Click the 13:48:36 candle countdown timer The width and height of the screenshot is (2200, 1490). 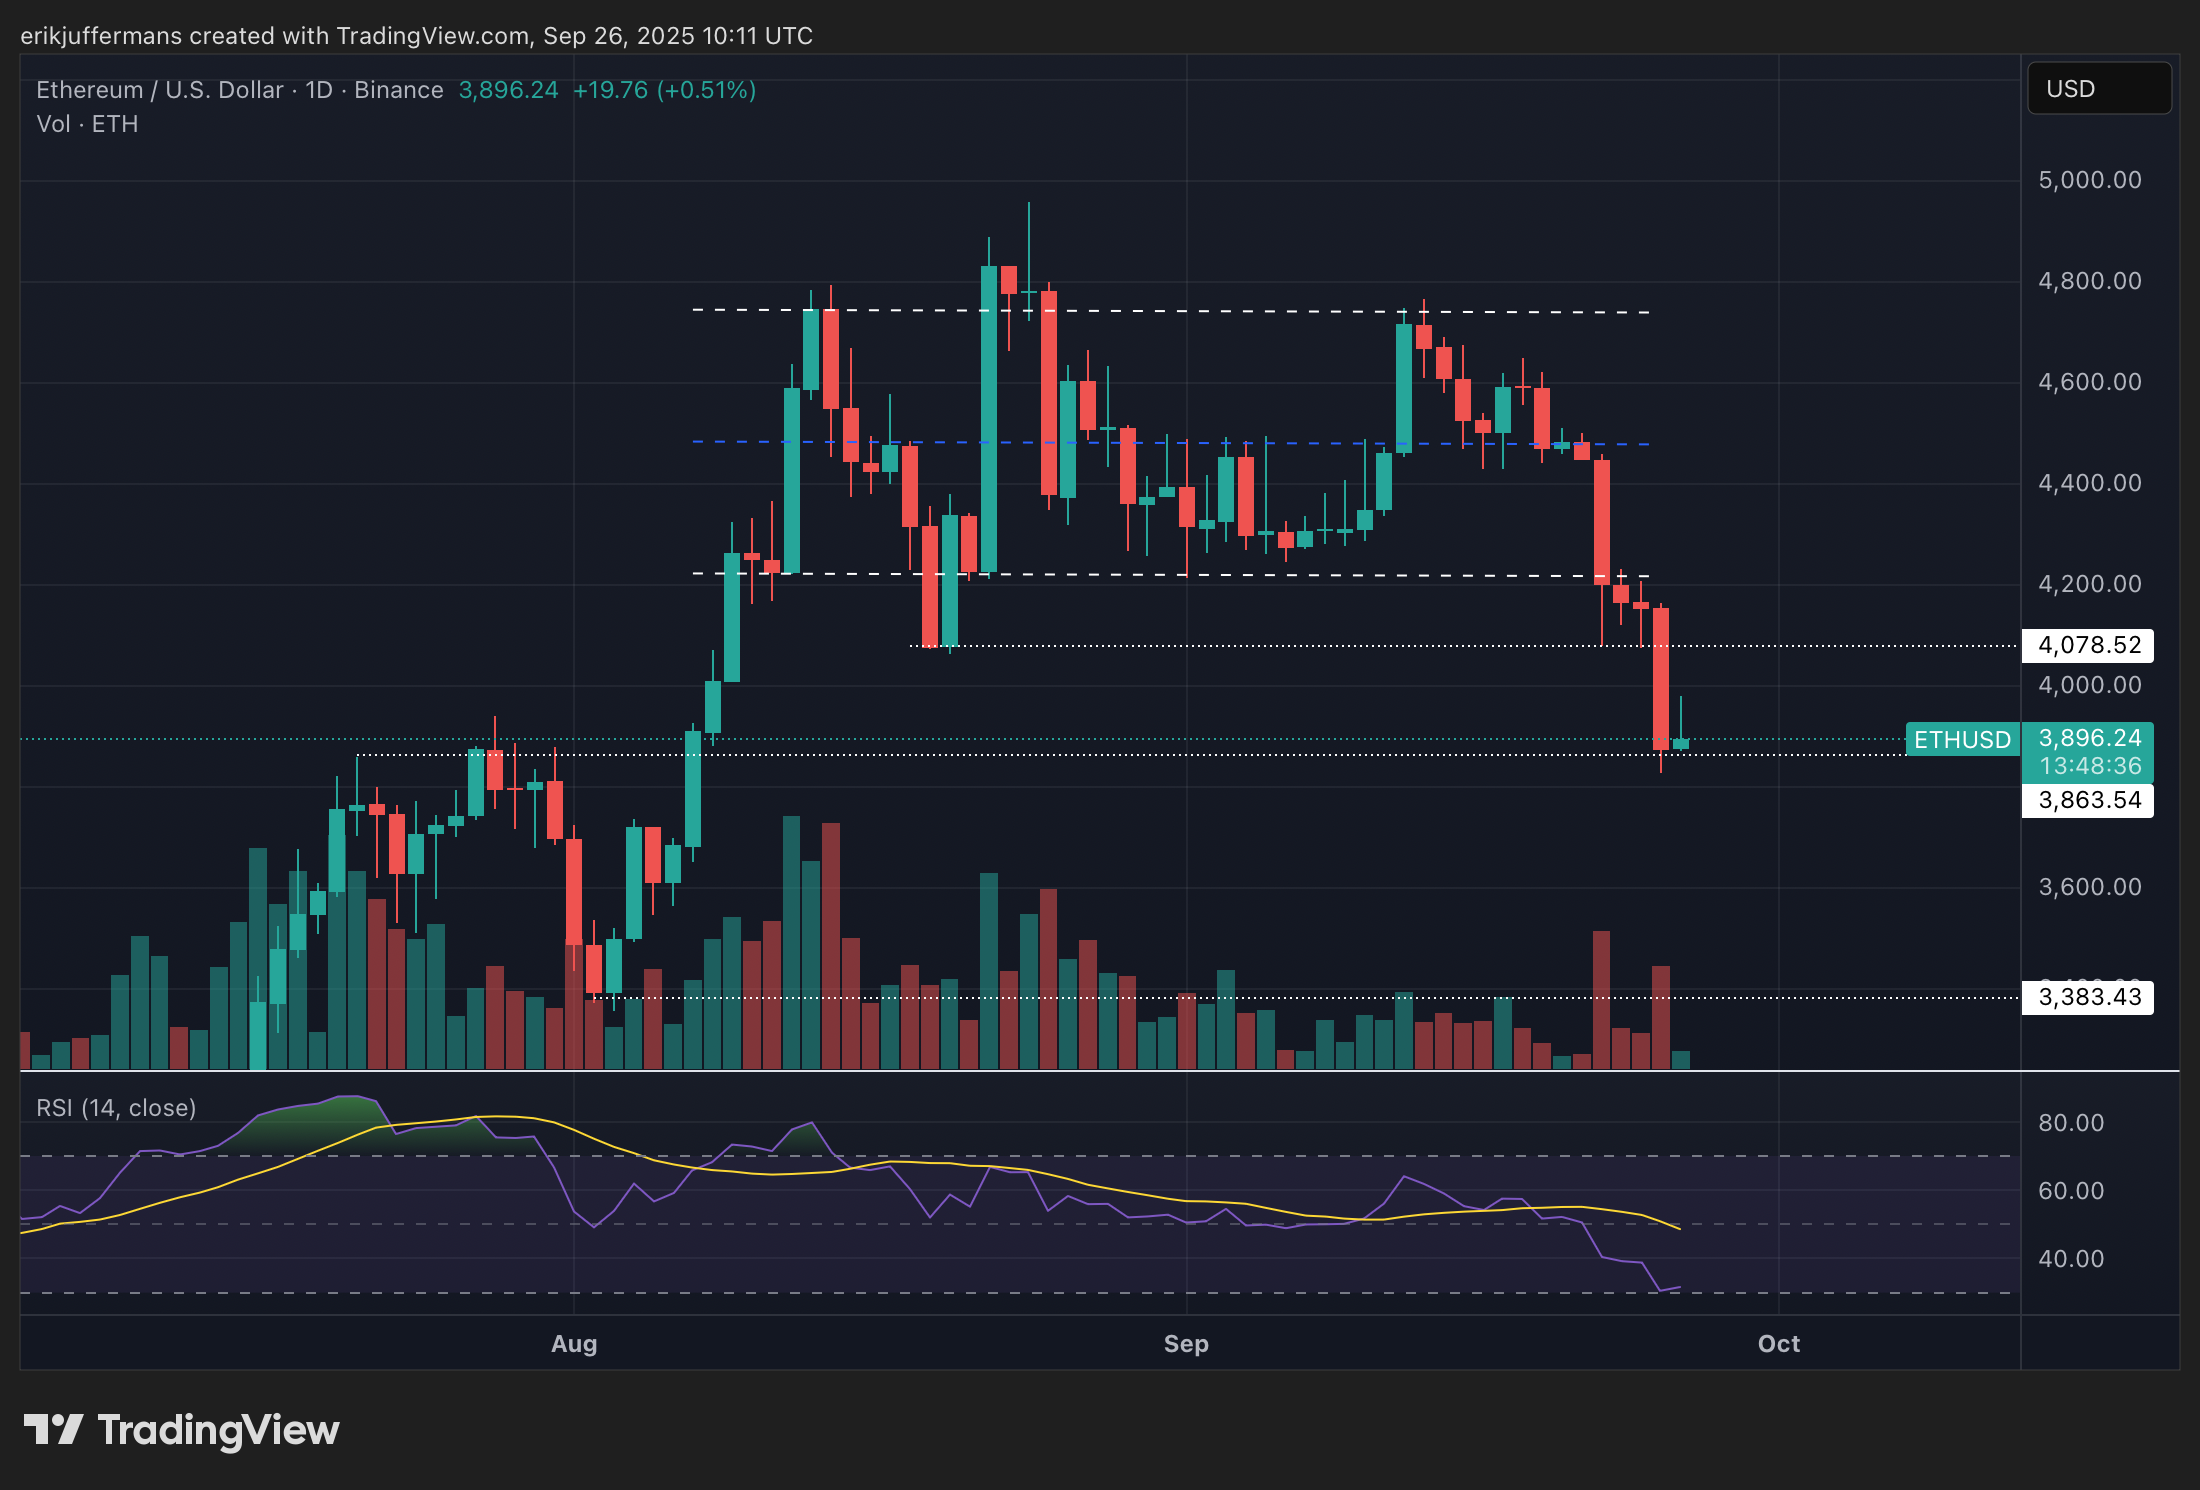(x=2089, y=766)
